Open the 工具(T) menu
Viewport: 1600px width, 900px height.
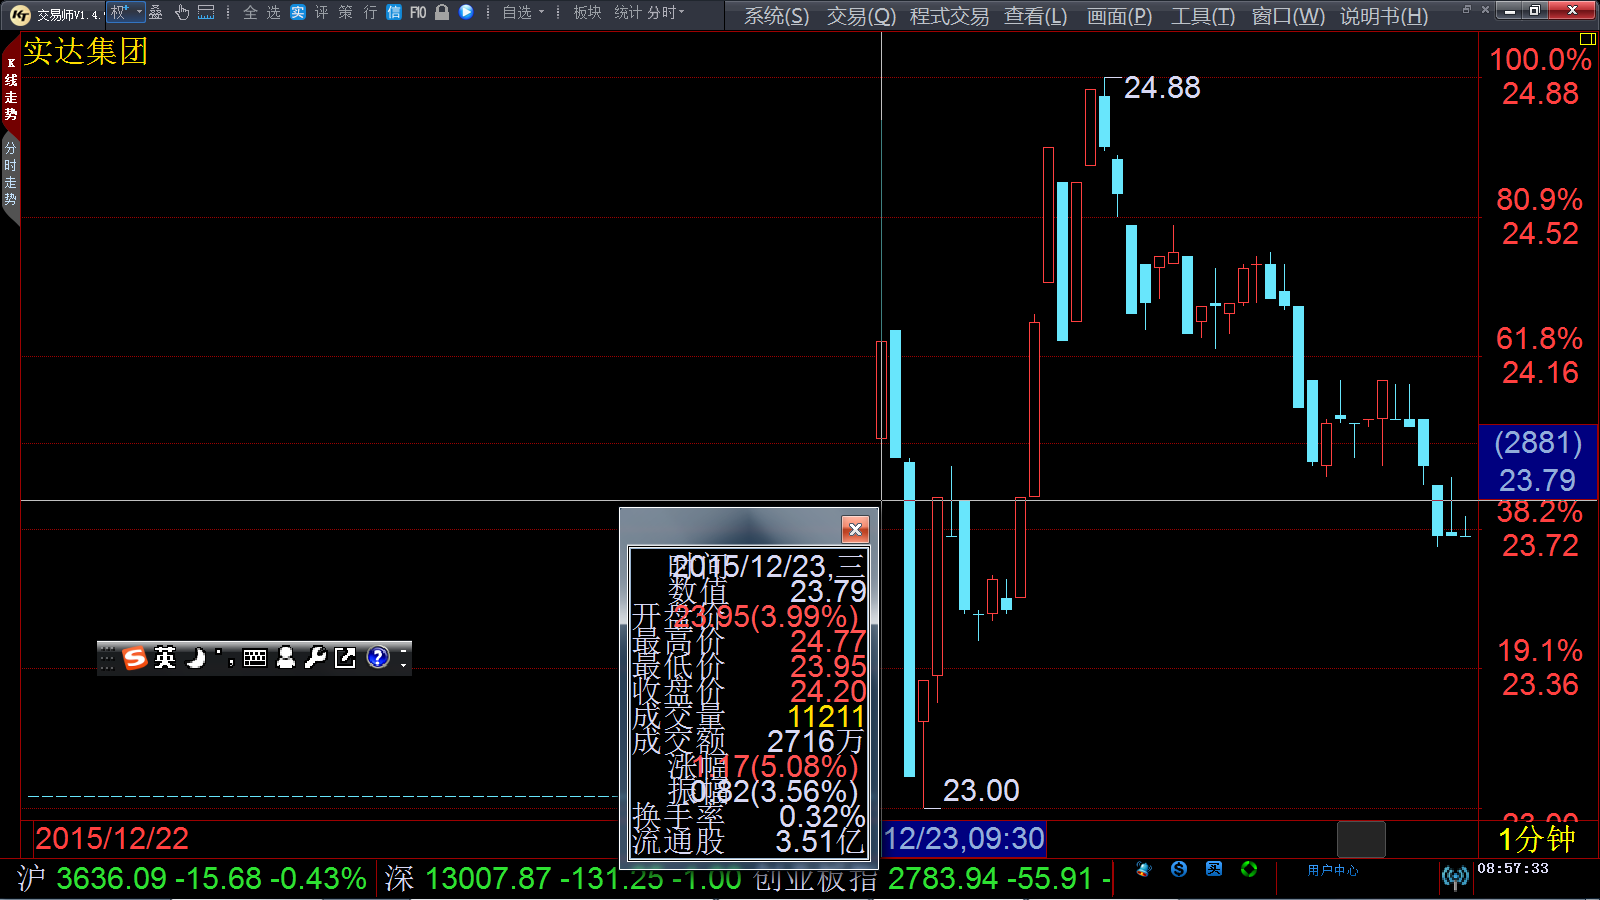click(x=1202, y=16)
